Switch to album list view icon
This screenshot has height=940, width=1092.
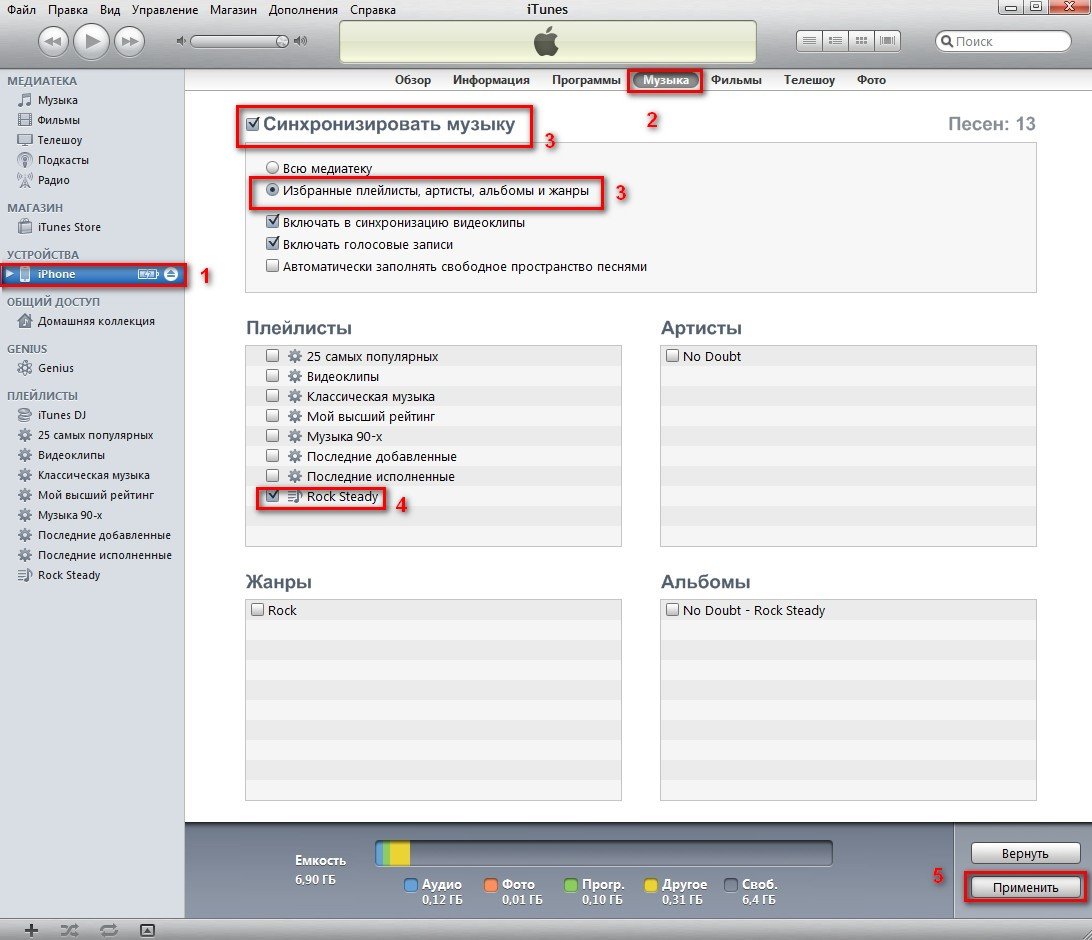point(835,41)
